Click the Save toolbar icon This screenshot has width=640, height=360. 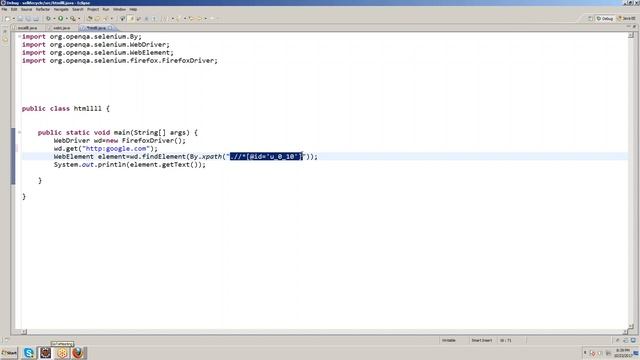pyautogui.click(x=20, y=18)
